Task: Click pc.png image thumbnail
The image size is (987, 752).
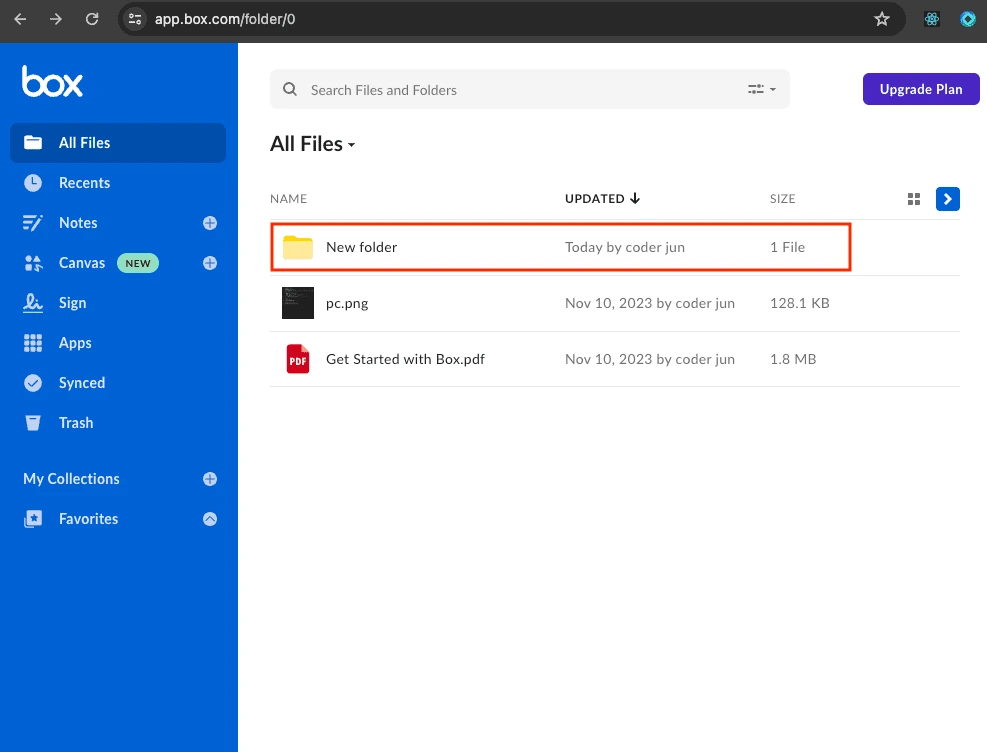Action: click(x=298, y=303)
